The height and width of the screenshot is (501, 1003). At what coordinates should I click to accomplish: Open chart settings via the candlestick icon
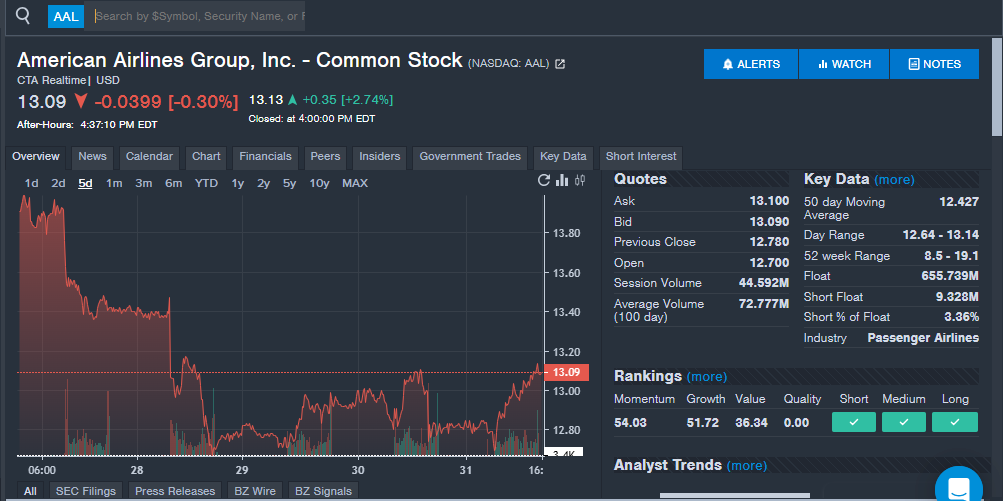[579, 181]
